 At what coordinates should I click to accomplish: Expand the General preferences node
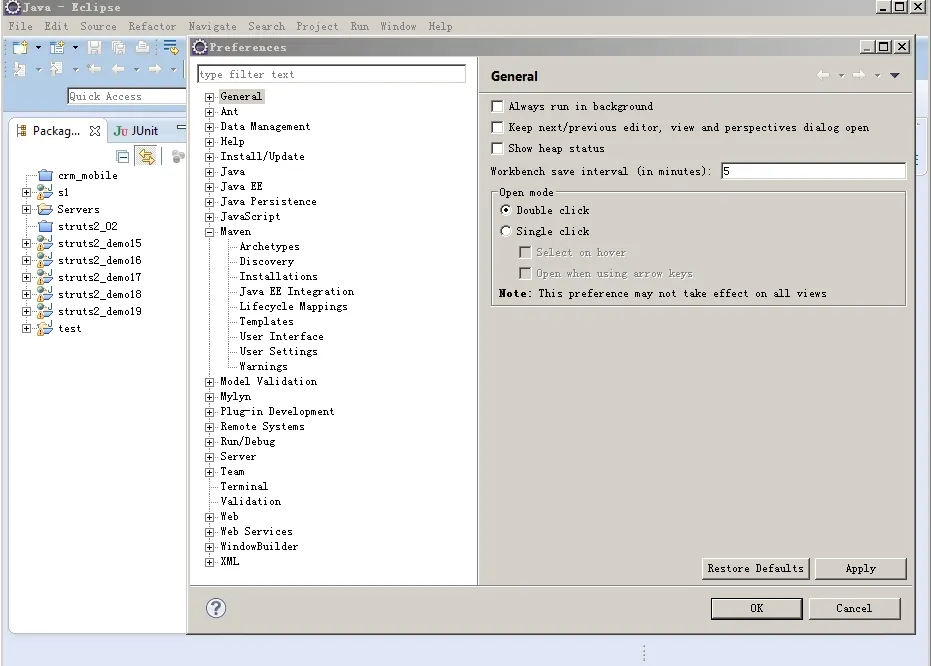210,97
